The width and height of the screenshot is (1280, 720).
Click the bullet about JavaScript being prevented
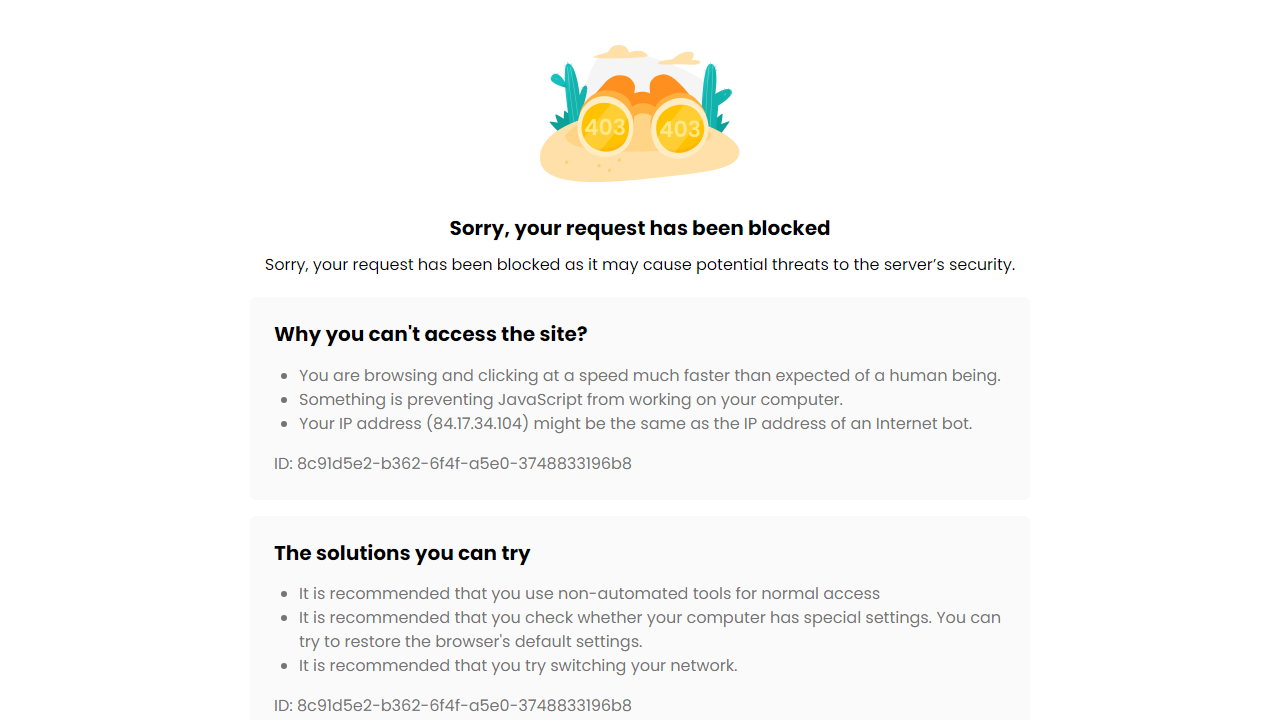point(570,400)
